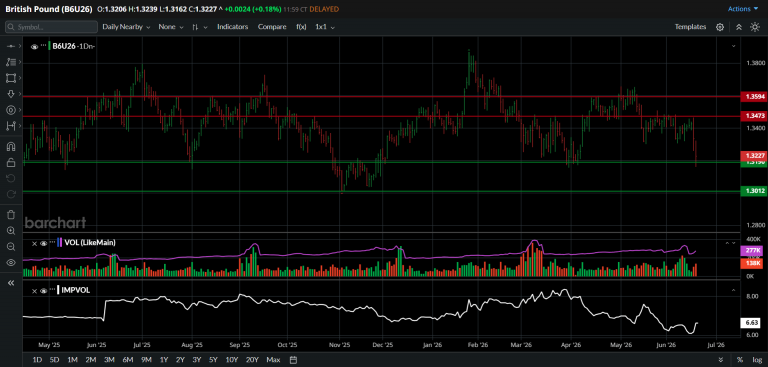Open VOL (LikeMain) options menu
The height and width of the screenshot is (367, 768).
[x=52, y=243]
